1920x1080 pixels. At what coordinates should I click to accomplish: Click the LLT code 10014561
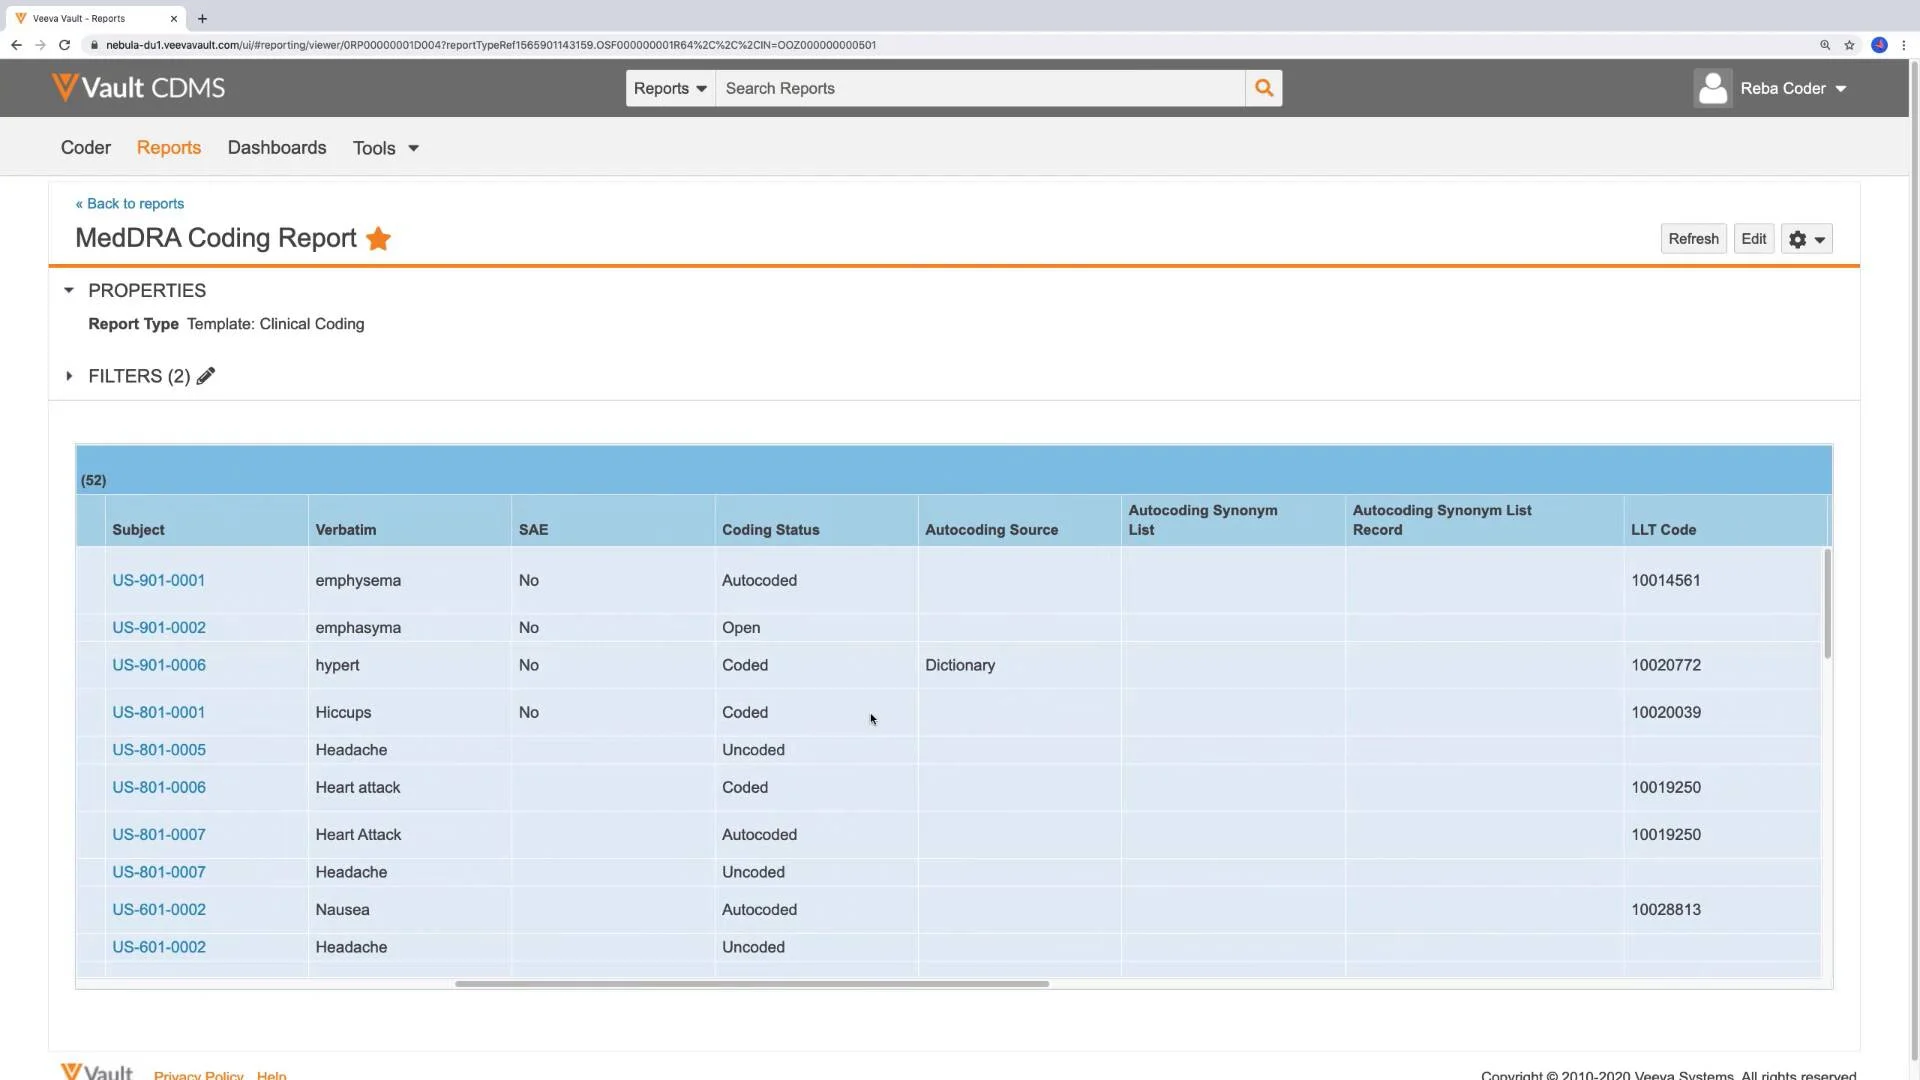1665,580
